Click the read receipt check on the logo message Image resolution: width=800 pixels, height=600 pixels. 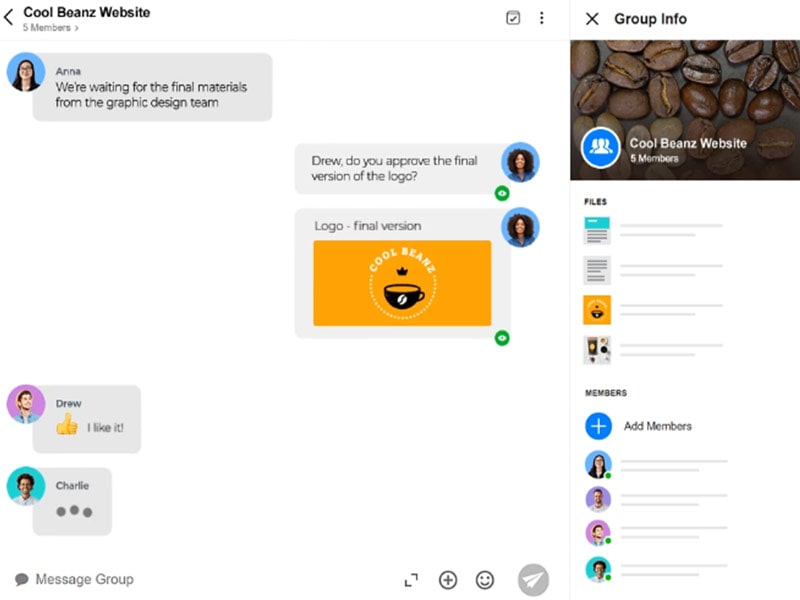(502, 339)
